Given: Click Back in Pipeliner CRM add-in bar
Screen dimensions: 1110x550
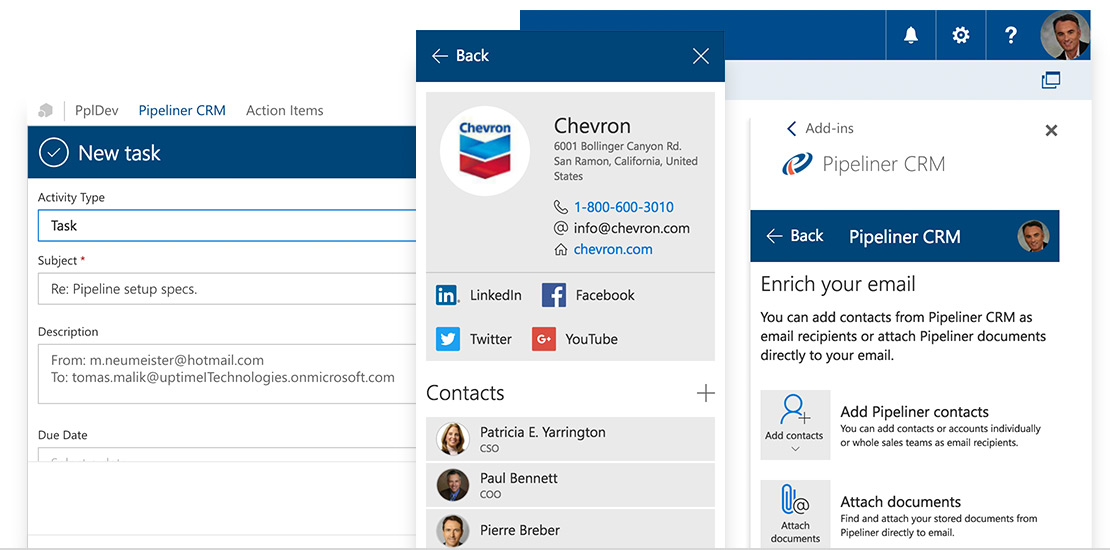Looking at the screenshot, I should (x=795, y=236).
